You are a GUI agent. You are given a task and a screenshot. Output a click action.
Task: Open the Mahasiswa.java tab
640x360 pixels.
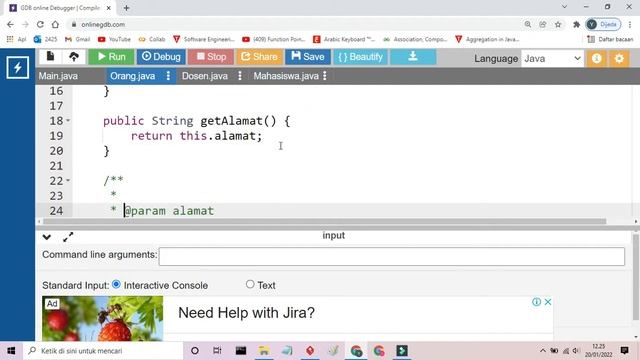[286, 76]
